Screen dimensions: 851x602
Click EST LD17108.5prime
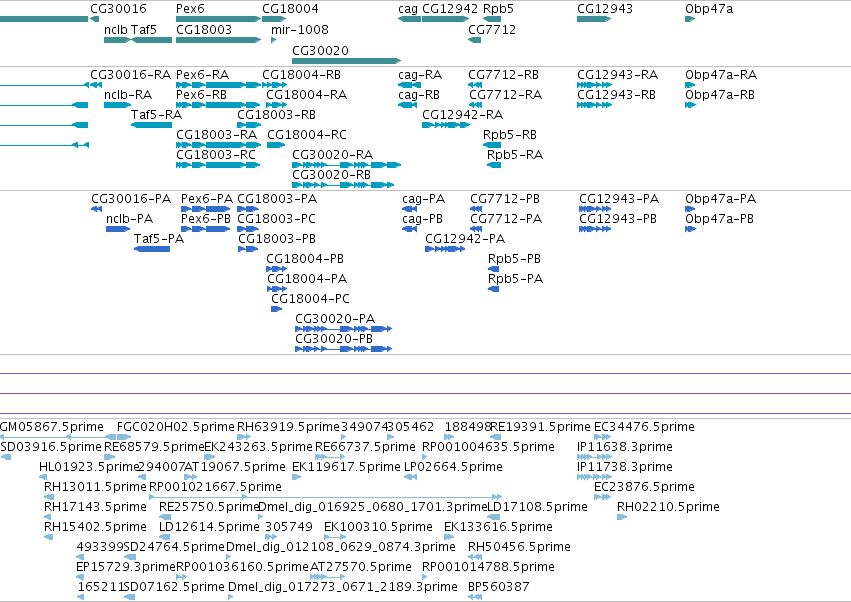point(537,506)
